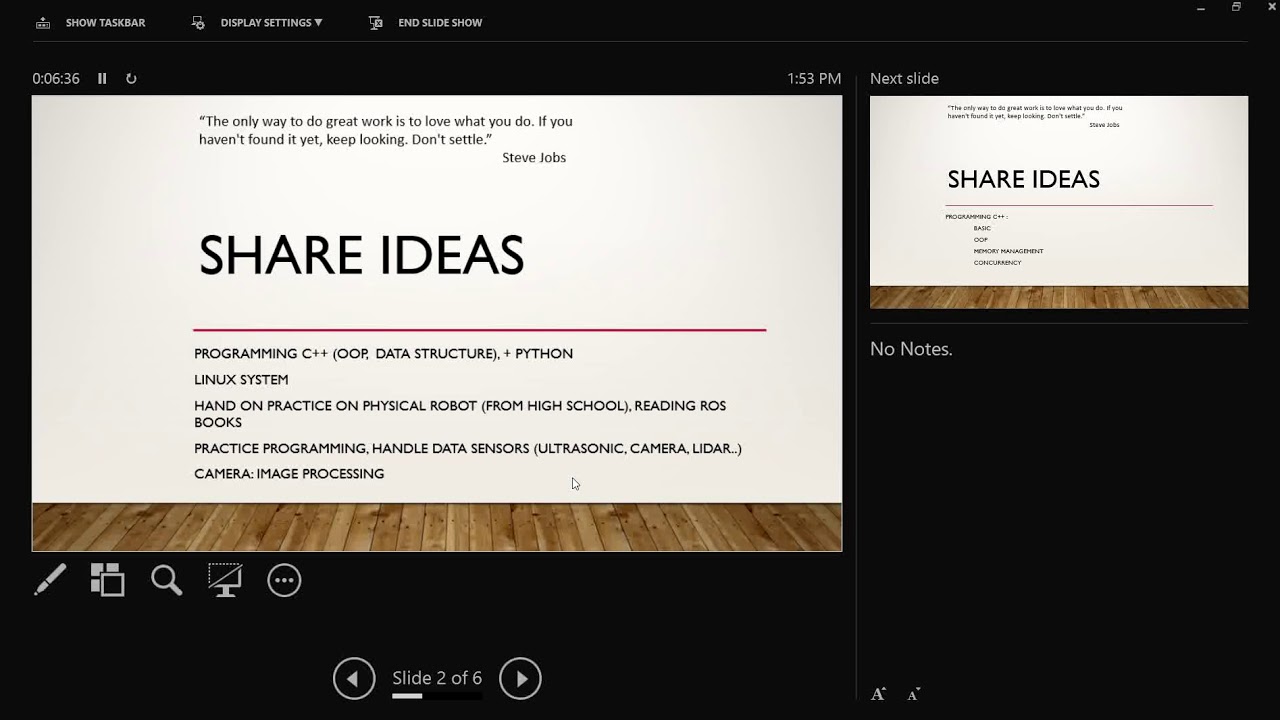
Task: Click the elapsed time 0:06:36
Action: 56,78
